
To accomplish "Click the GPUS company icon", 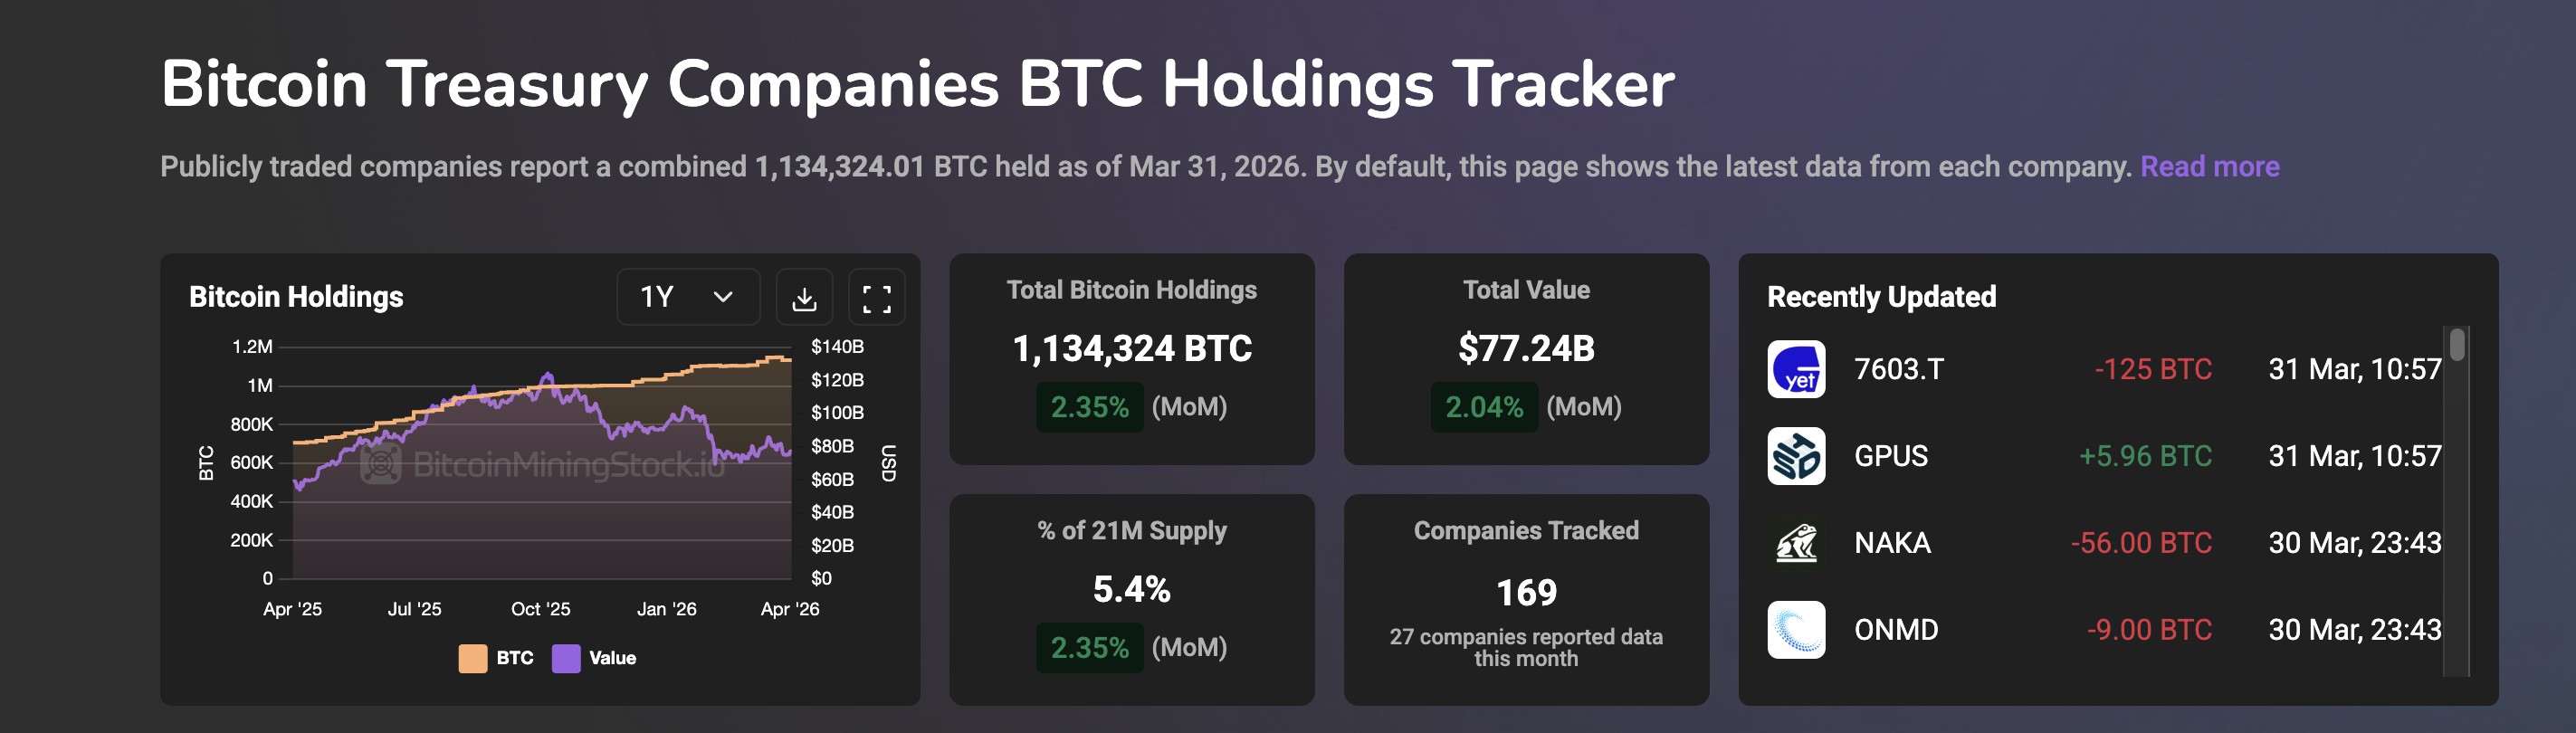I will point(1797,455).
